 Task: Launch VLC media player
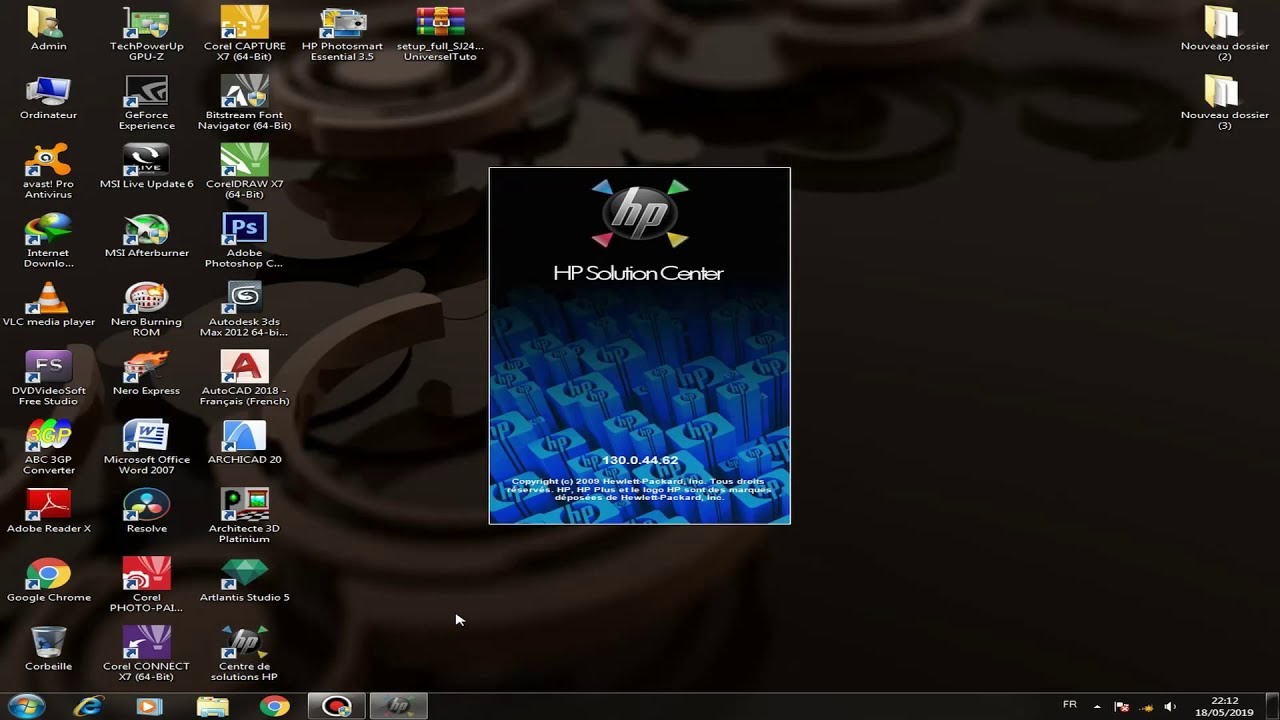(x=48, y=305)
